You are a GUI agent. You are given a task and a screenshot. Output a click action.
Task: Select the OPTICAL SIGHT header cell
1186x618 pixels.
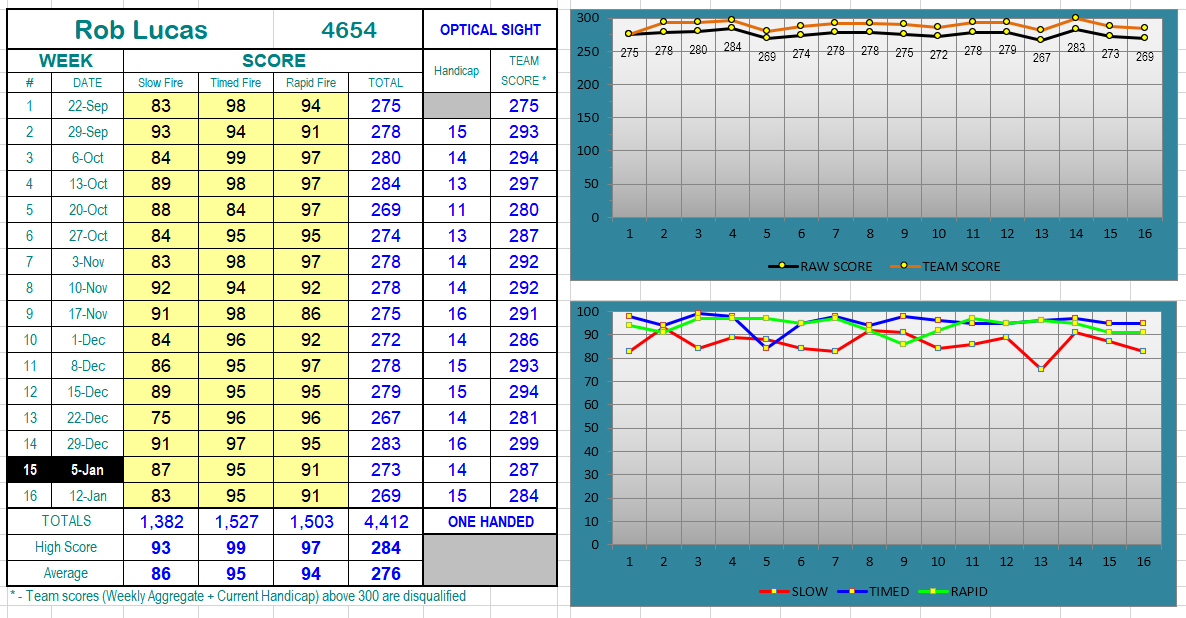pos(490,30)
